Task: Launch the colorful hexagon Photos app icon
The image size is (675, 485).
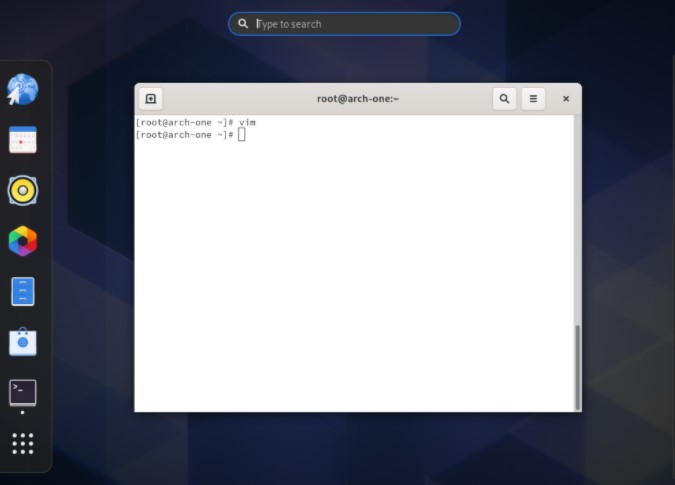Action: tap(23, 241)
